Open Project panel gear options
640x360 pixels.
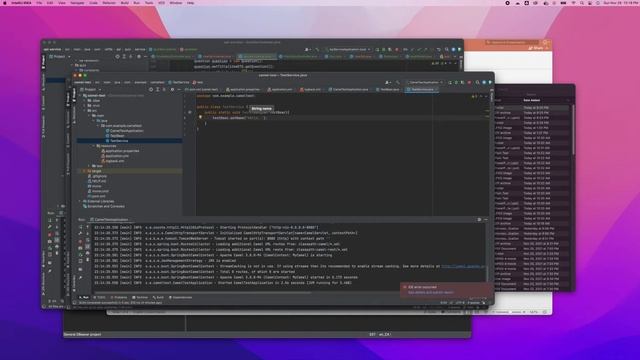pyautogui.click(x=172, y=89)
